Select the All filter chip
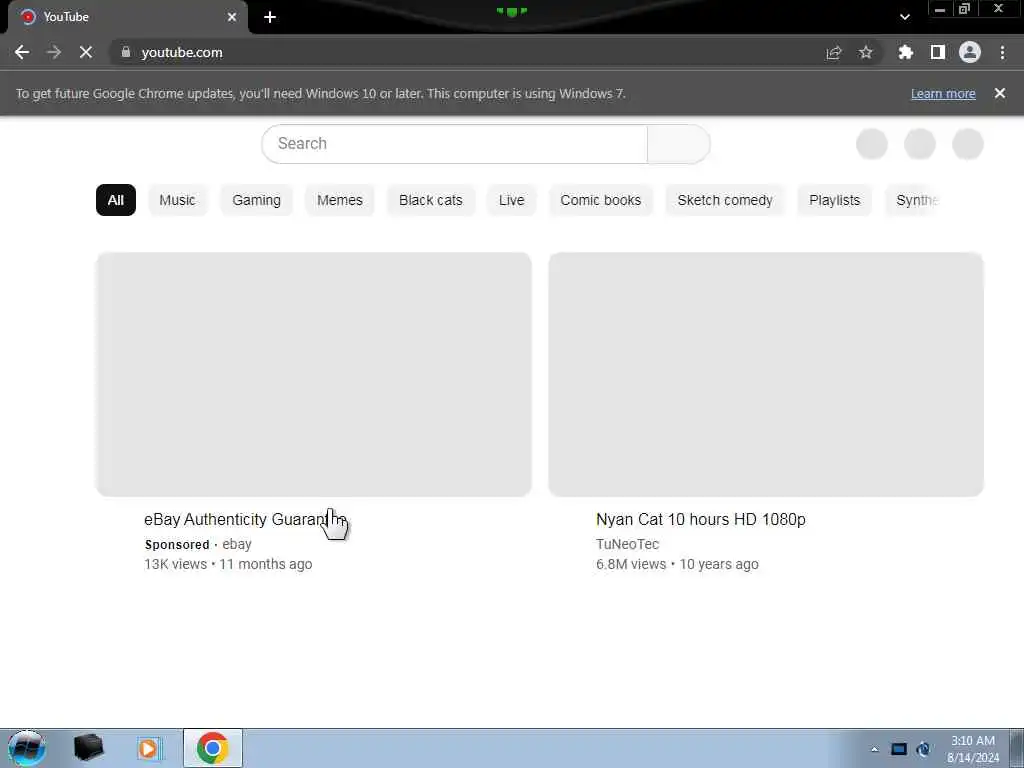Image resolution: width=1024 pixels, height=768 pixels. coord(116,200)
